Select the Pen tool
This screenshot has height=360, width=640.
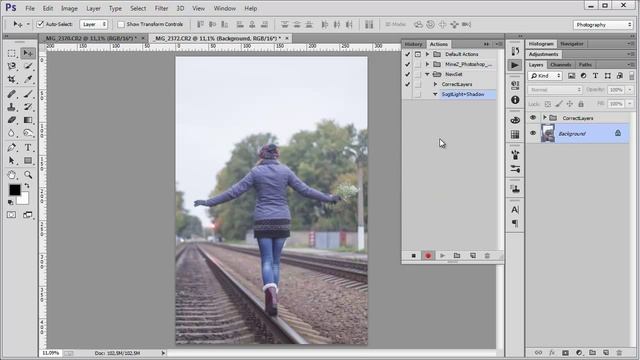click(11, 148)
